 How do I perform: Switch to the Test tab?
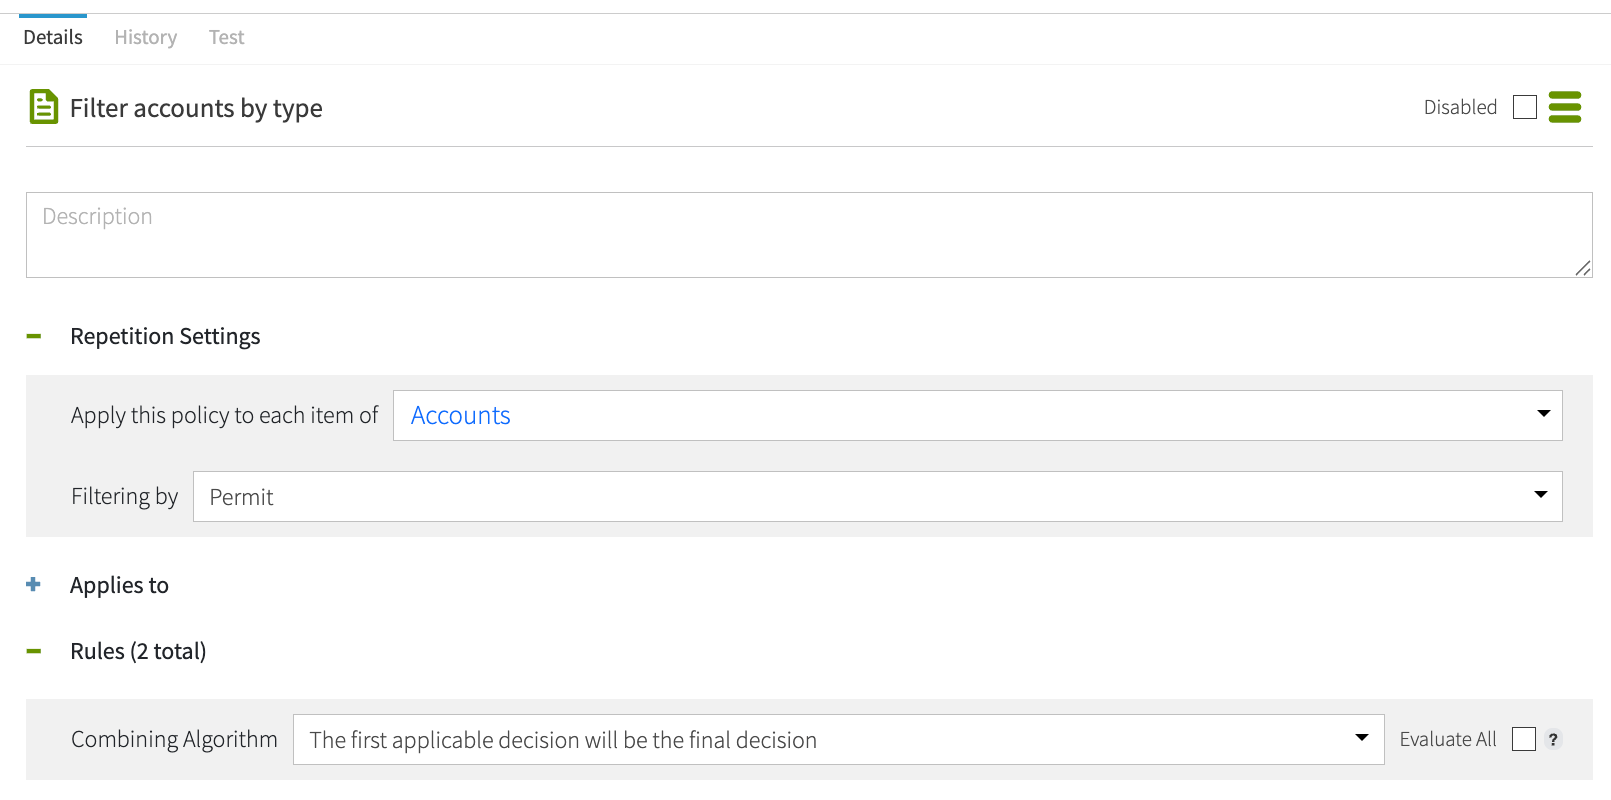point(226,36)
